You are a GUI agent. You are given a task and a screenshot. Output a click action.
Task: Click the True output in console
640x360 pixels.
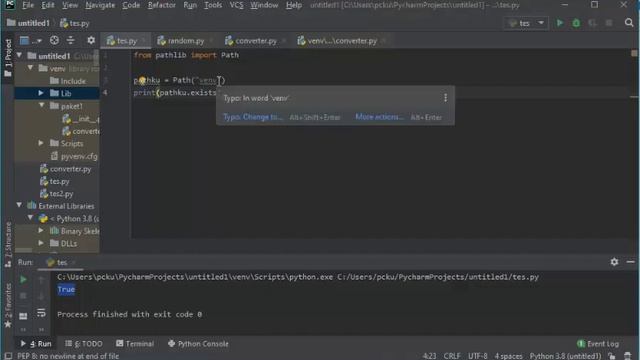66,289
